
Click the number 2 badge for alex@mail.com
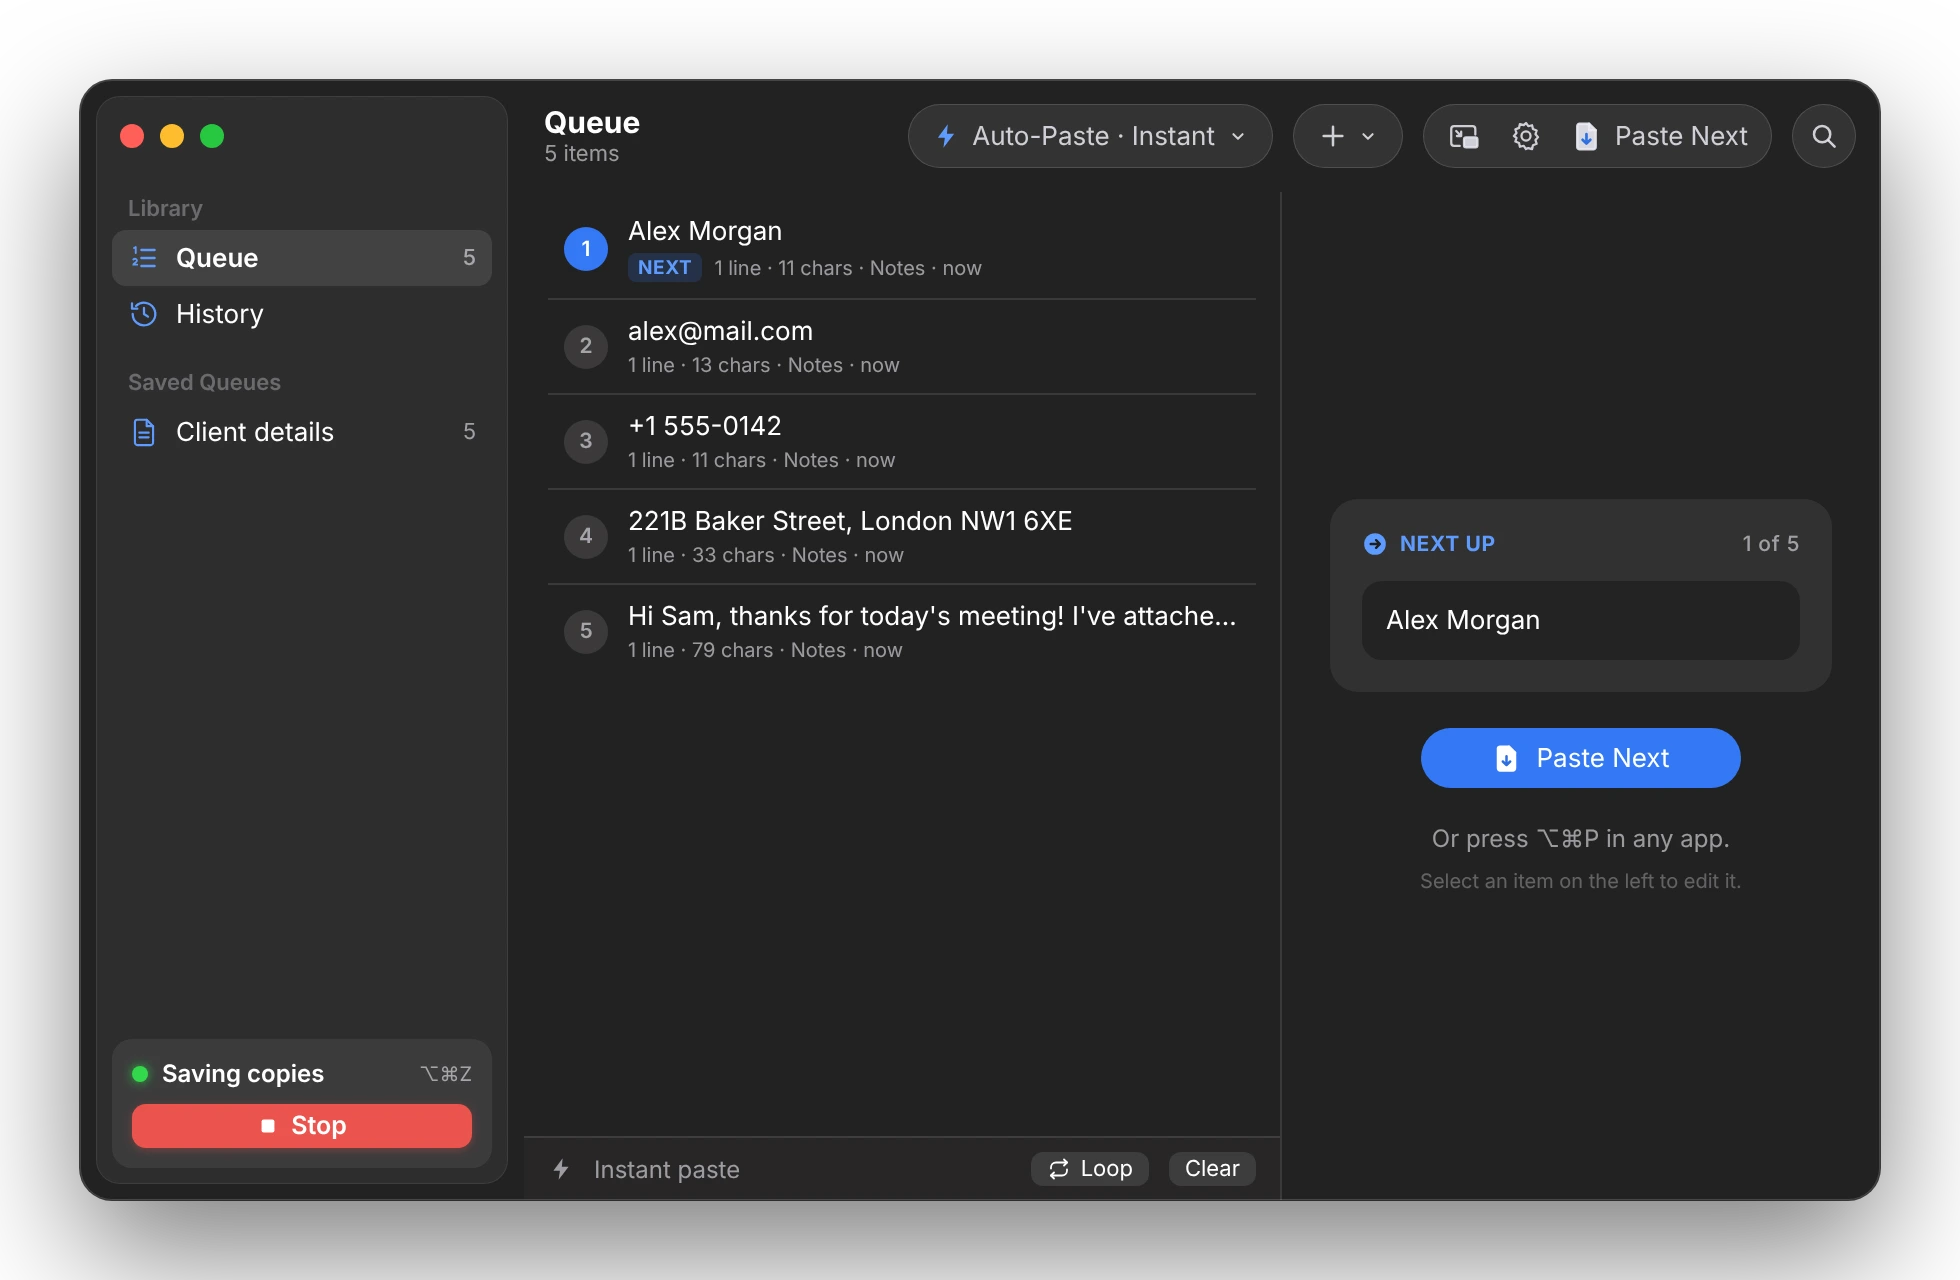tap(586, 346)
